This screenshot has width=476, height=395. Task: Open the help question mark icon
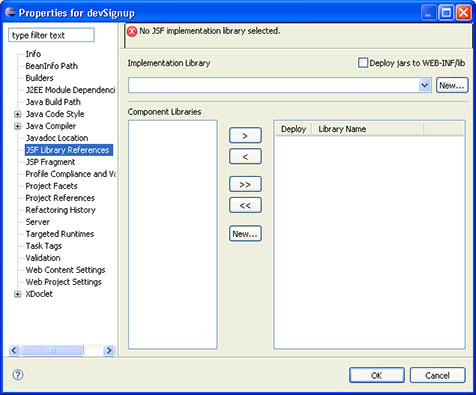pyautogui.click(x=18, y=375)
